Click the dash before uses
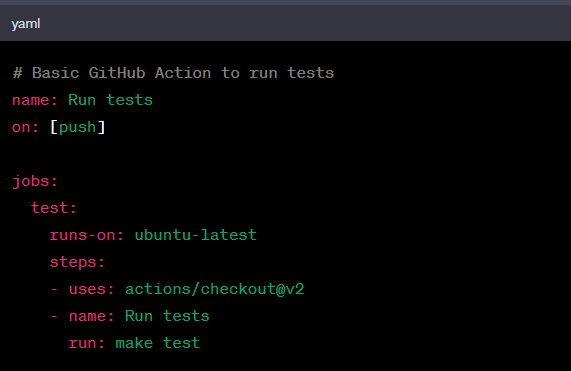Image resolution: width=571 pixels, height=371 pixels. (x=54, y=289)
